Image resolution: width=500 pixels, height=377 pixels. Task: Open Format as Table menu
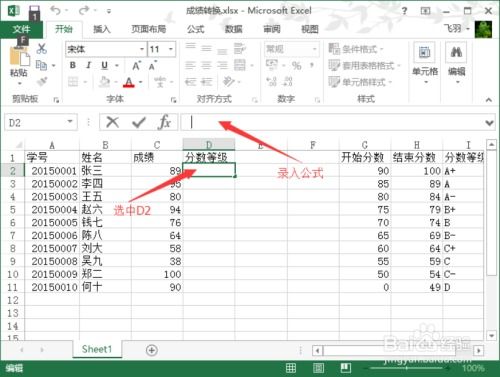point(364,65)
